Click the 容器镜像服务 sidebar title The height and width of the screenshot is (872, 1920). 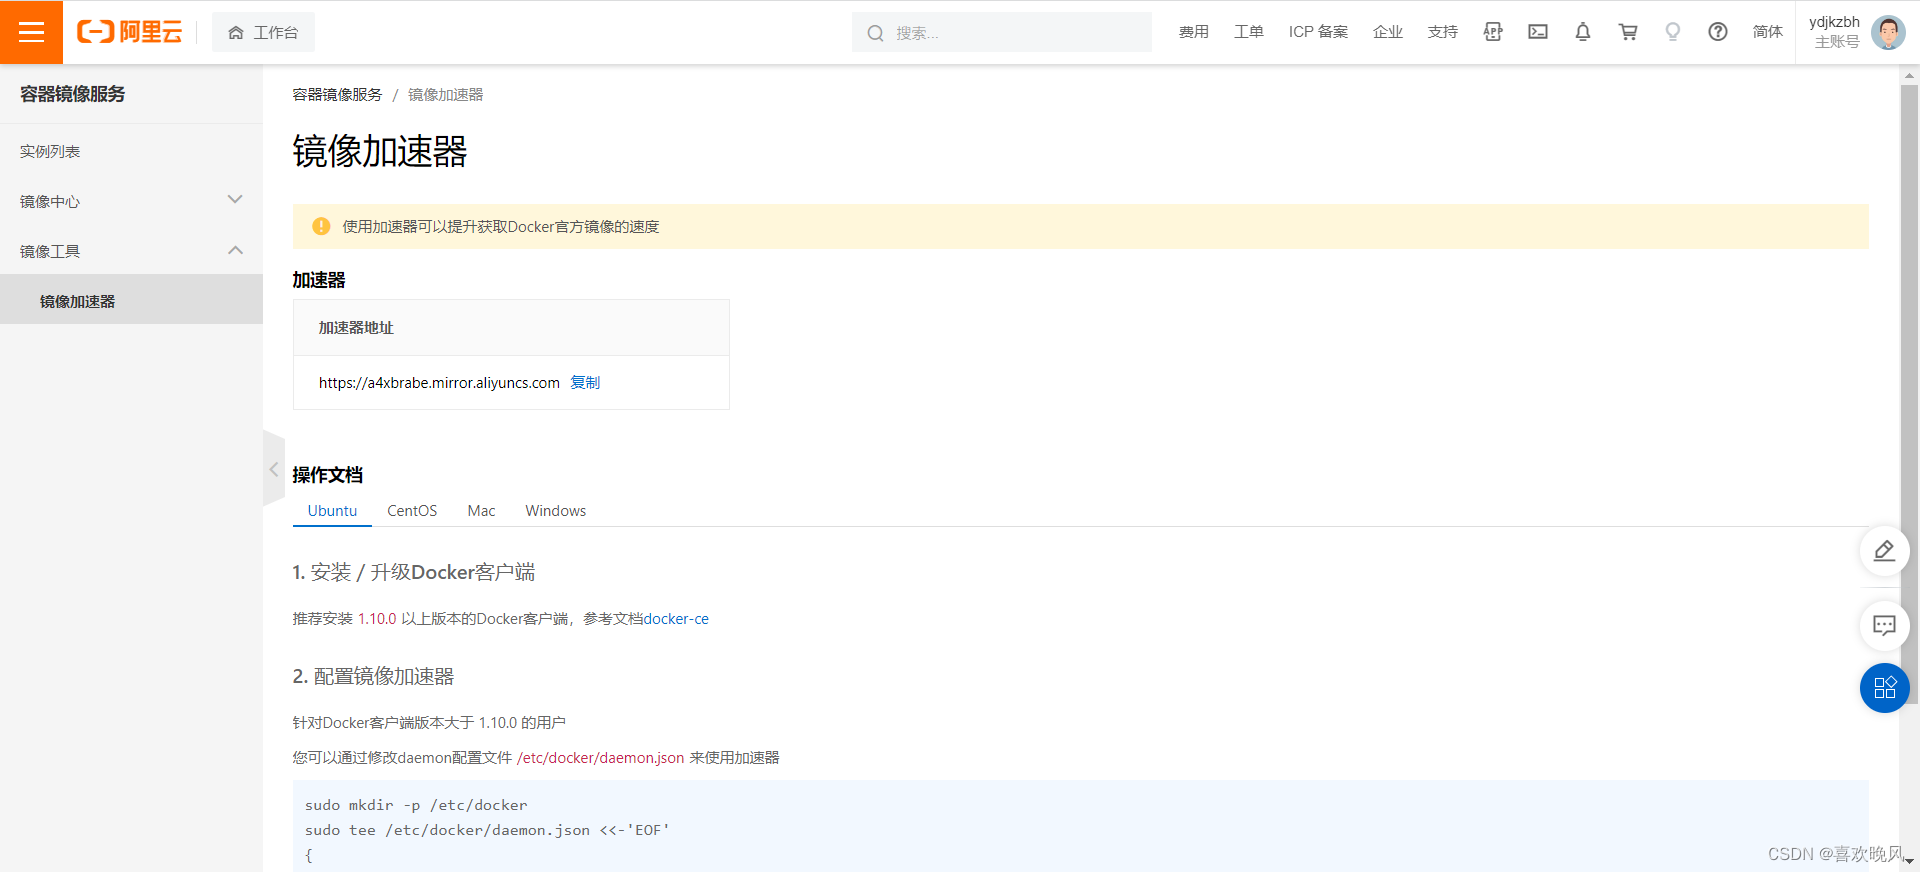point(73,94)
